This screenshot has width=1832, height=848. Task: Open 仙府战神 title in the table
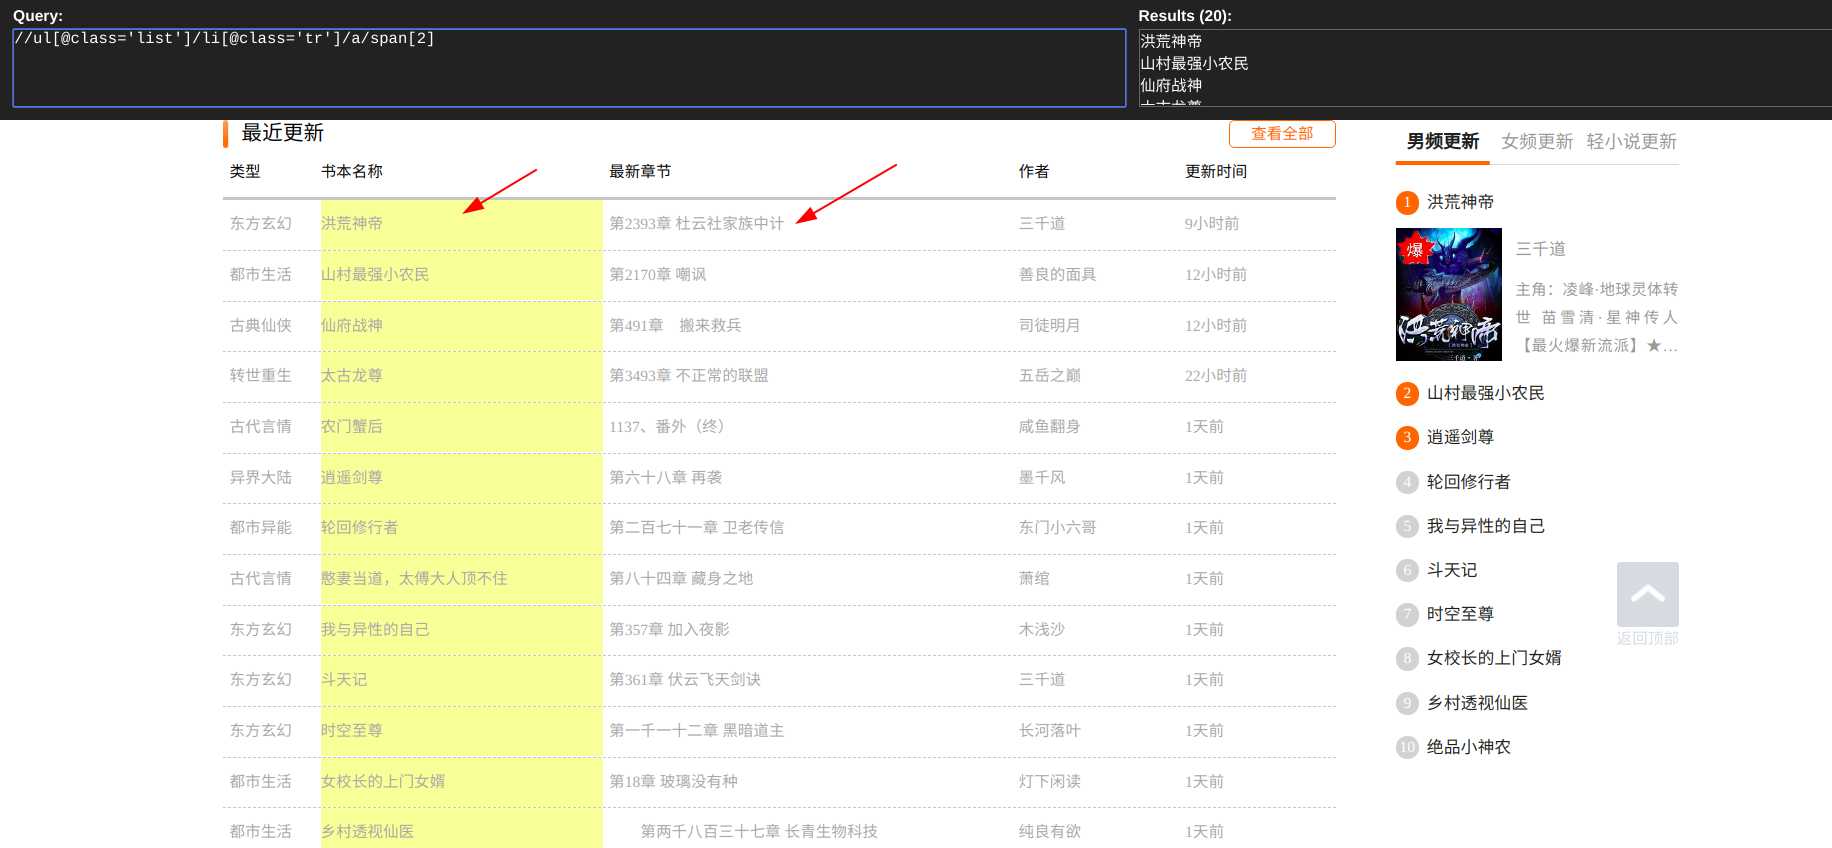(351, 325)
